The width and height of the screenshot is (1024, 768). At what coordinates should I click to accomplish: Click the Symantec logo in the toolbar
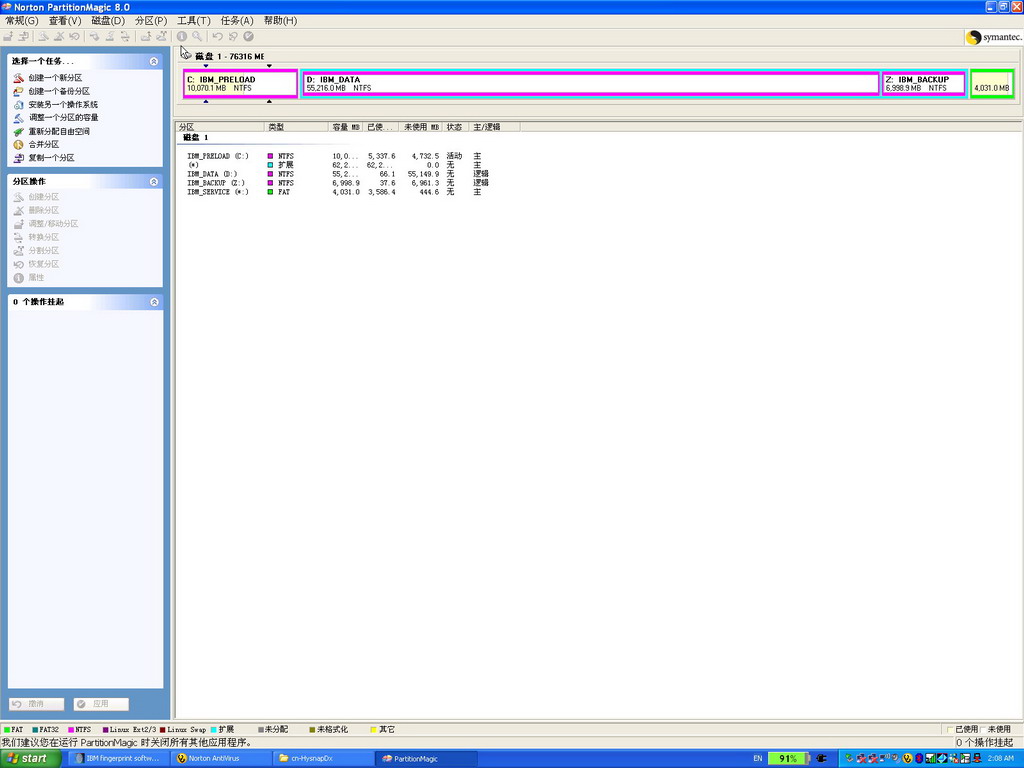coord(989,37)
